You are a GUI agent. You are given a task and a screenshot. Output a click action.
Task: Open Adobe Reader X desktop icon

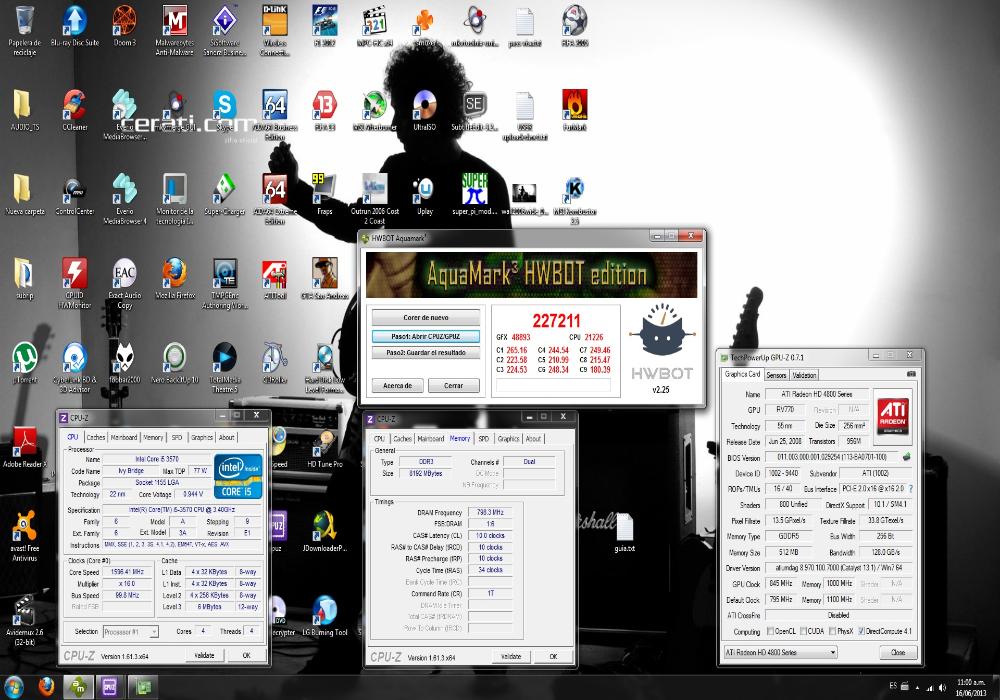click(x=24, y=448)
